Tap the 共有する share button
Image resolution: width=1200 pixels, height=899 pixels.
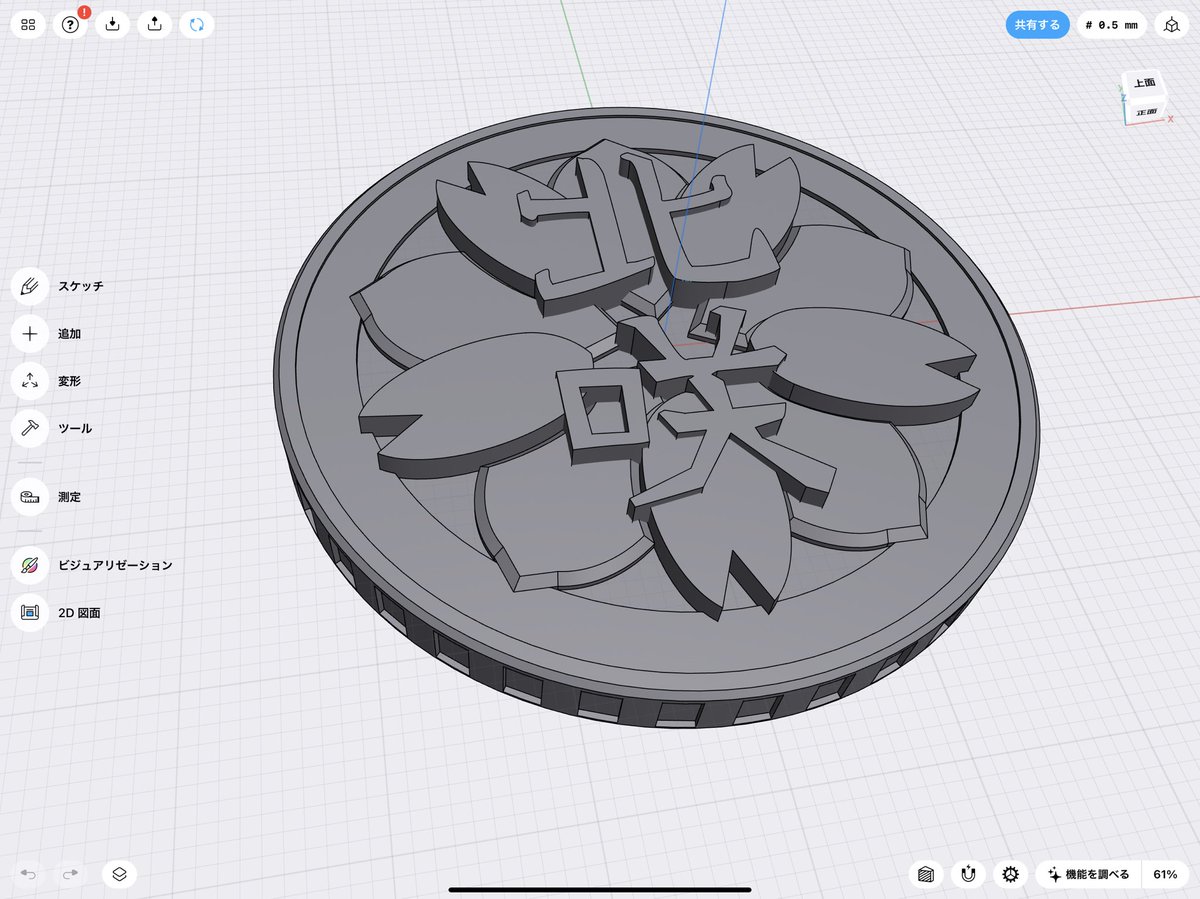click(x=1037, y=24)
